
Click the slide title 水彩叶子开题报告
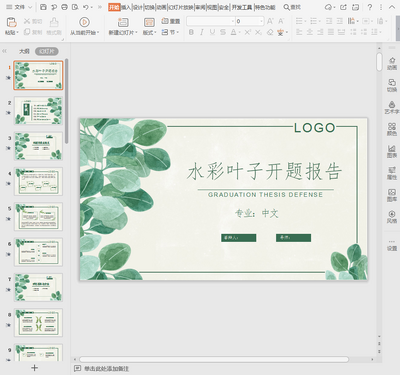click(x=264, y=171)
